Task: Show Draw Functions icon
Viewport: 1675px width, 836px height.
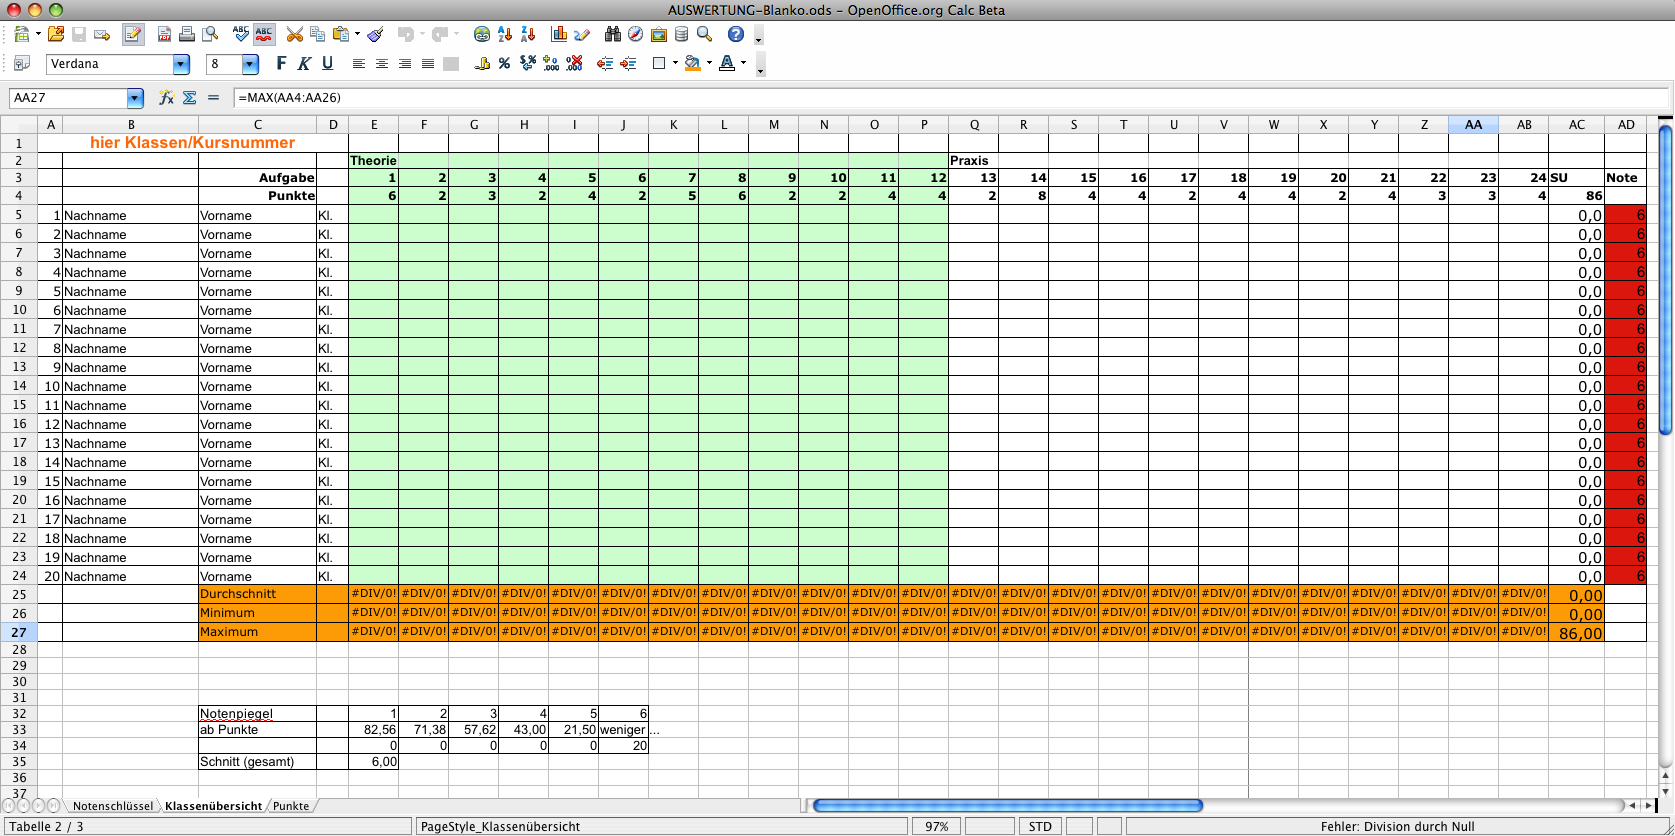Action: click(x=582, y=34)
